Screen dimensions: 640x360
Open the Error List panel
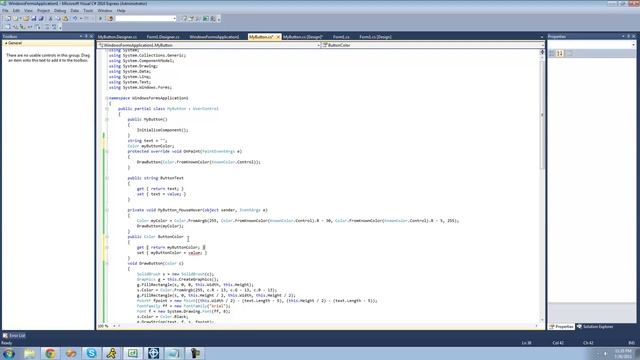click(14, 336)
